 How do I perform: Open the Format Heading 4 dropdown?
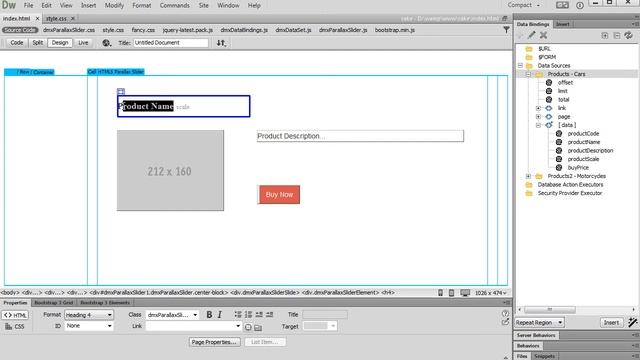89,315
